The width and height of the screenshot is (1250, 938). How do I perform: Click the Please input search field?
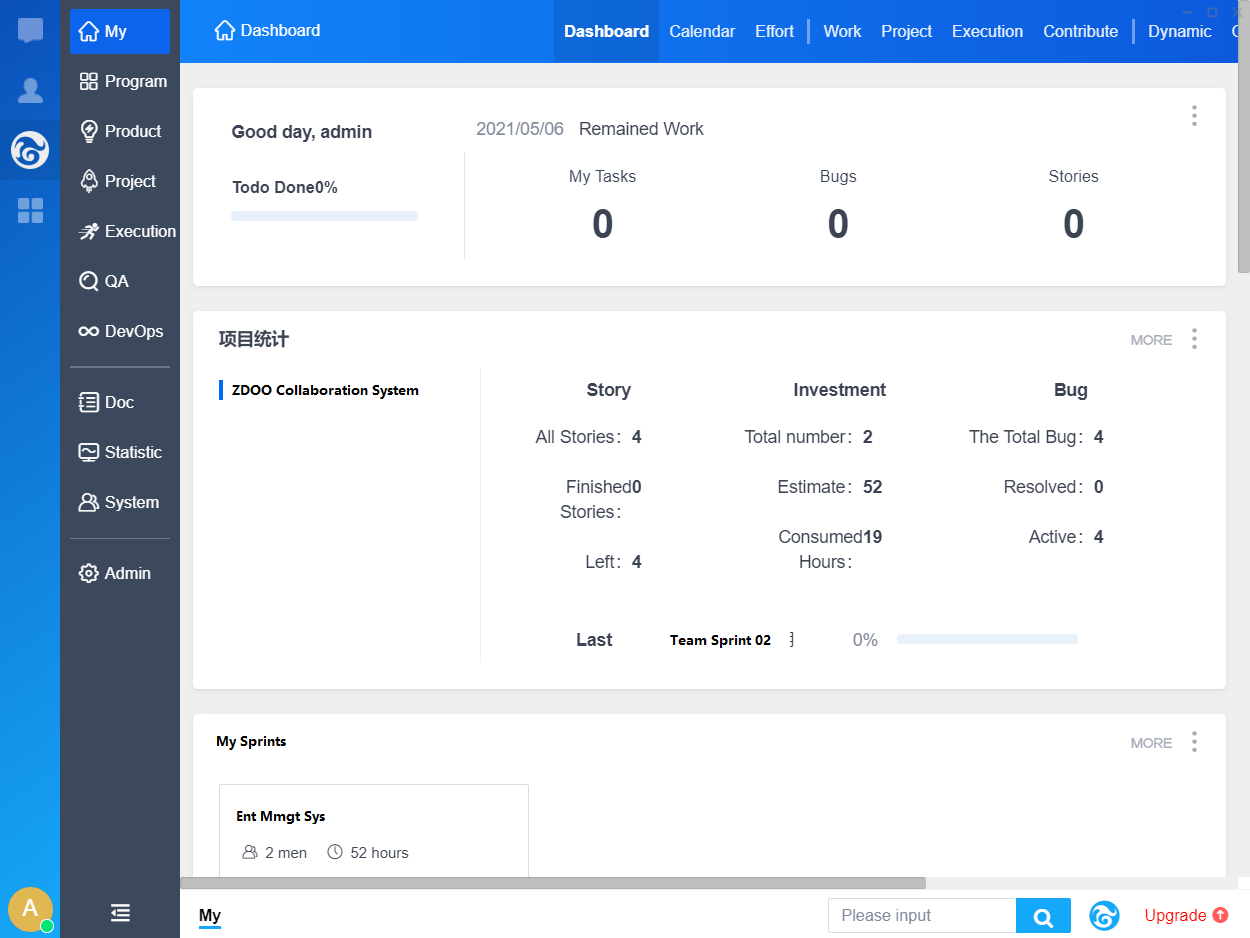pos(922,916)
